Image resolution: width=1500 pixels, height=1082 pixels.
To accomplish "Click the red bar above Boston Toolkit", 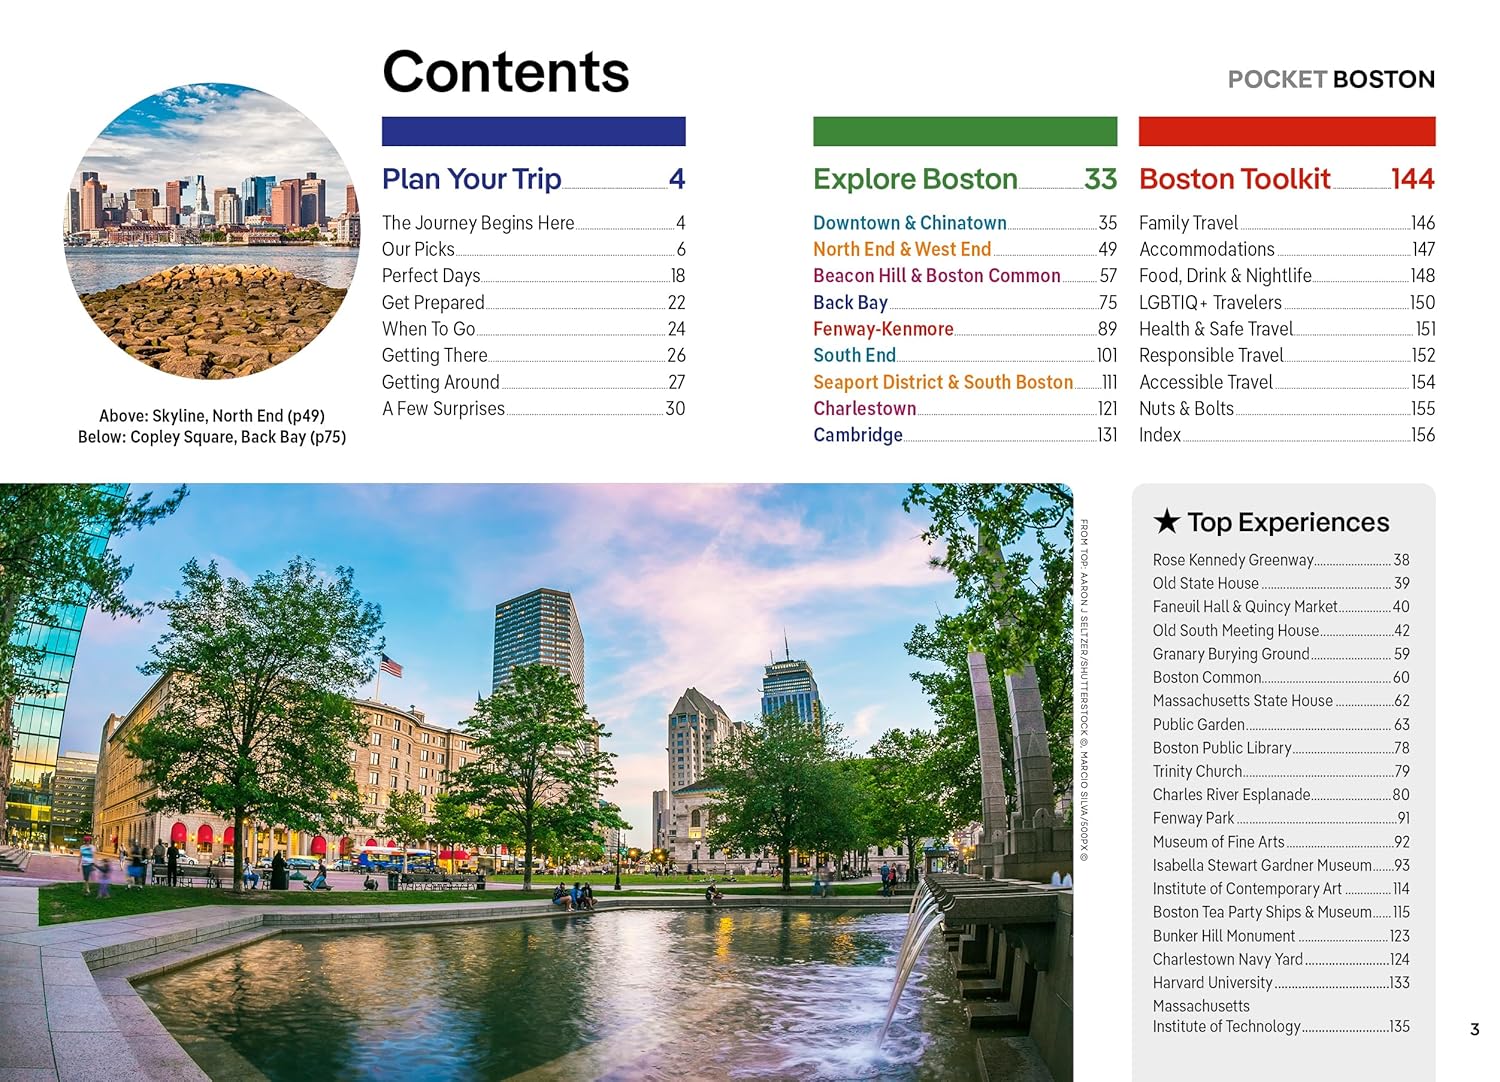I will [1286, 131].
